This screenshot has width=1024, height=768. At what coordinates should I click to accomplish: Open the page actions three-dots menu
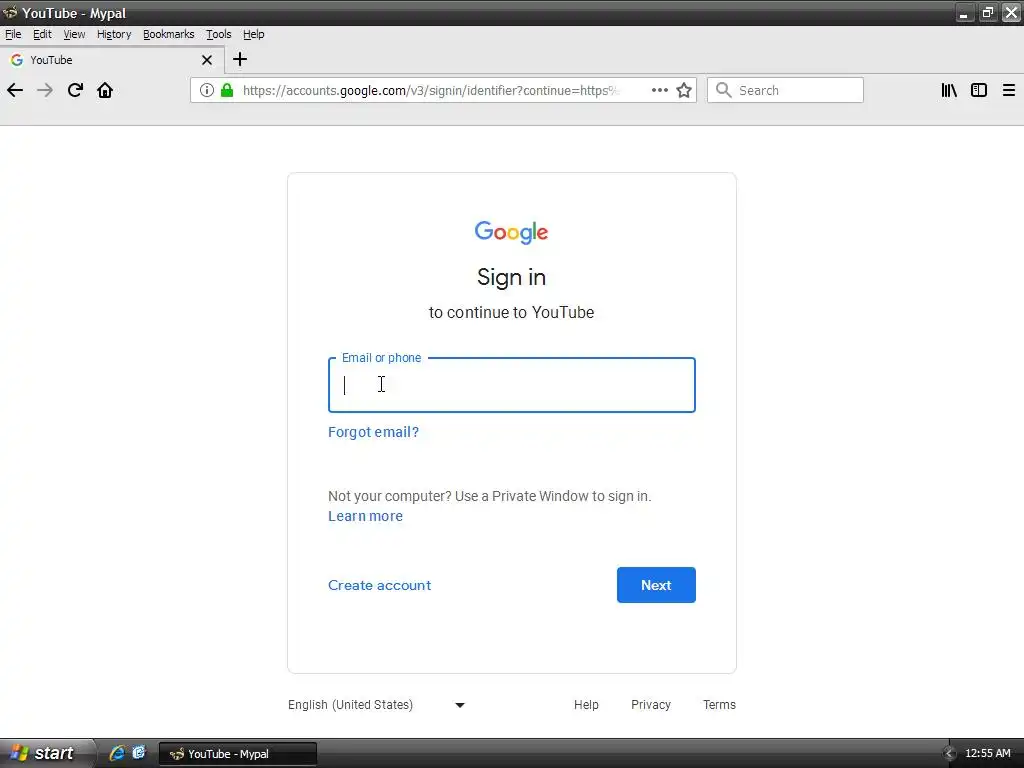tap(660, 90)
